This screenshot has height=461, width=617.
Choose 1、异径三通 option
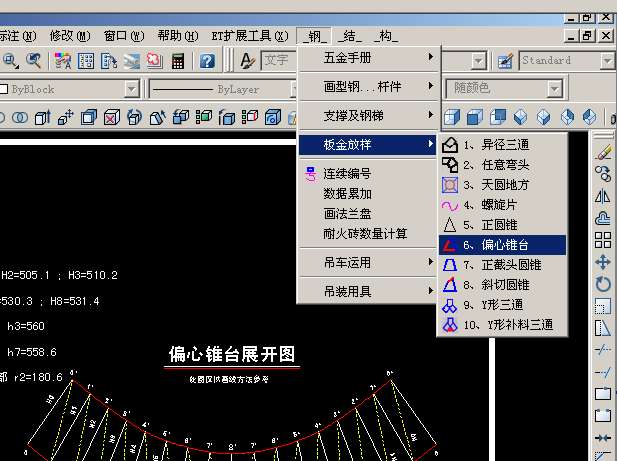(x=502, y=145)
